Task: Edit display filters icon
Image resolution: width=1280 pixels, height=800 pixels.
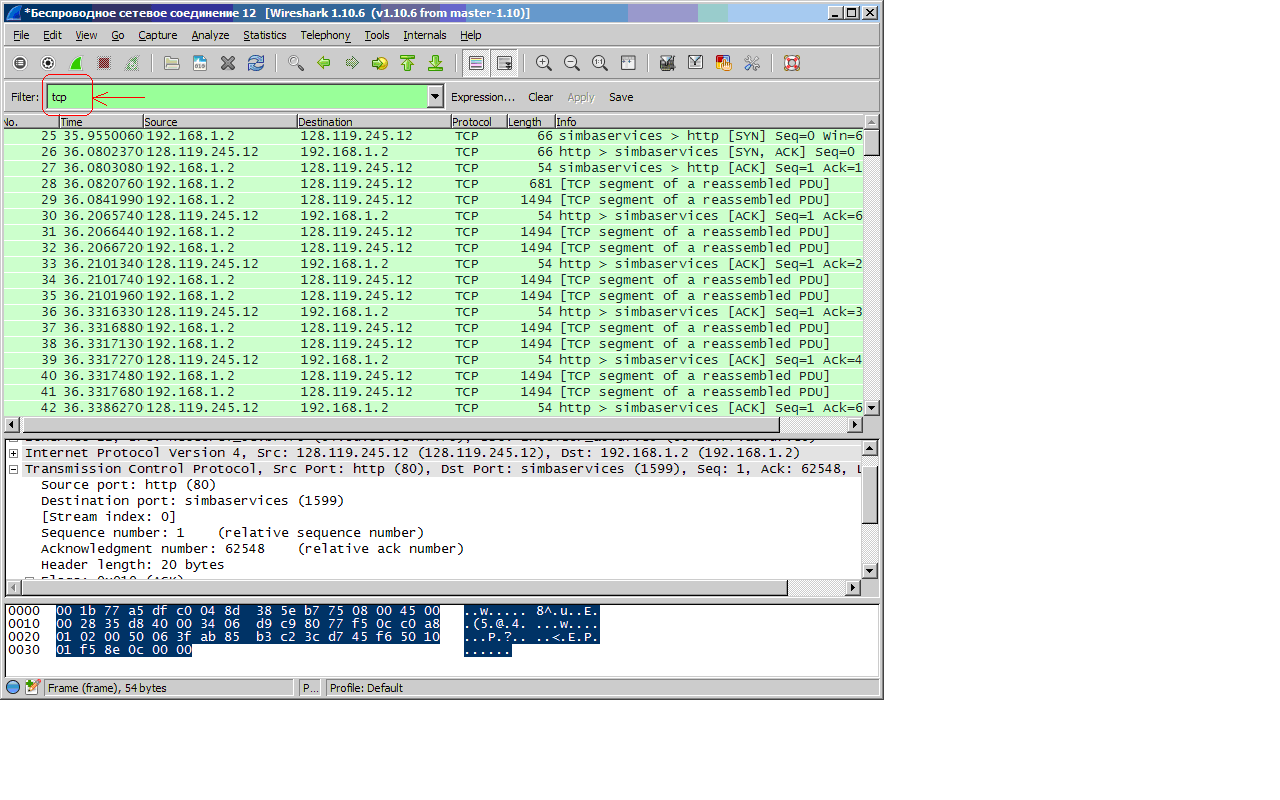Action: click(696, 63)
